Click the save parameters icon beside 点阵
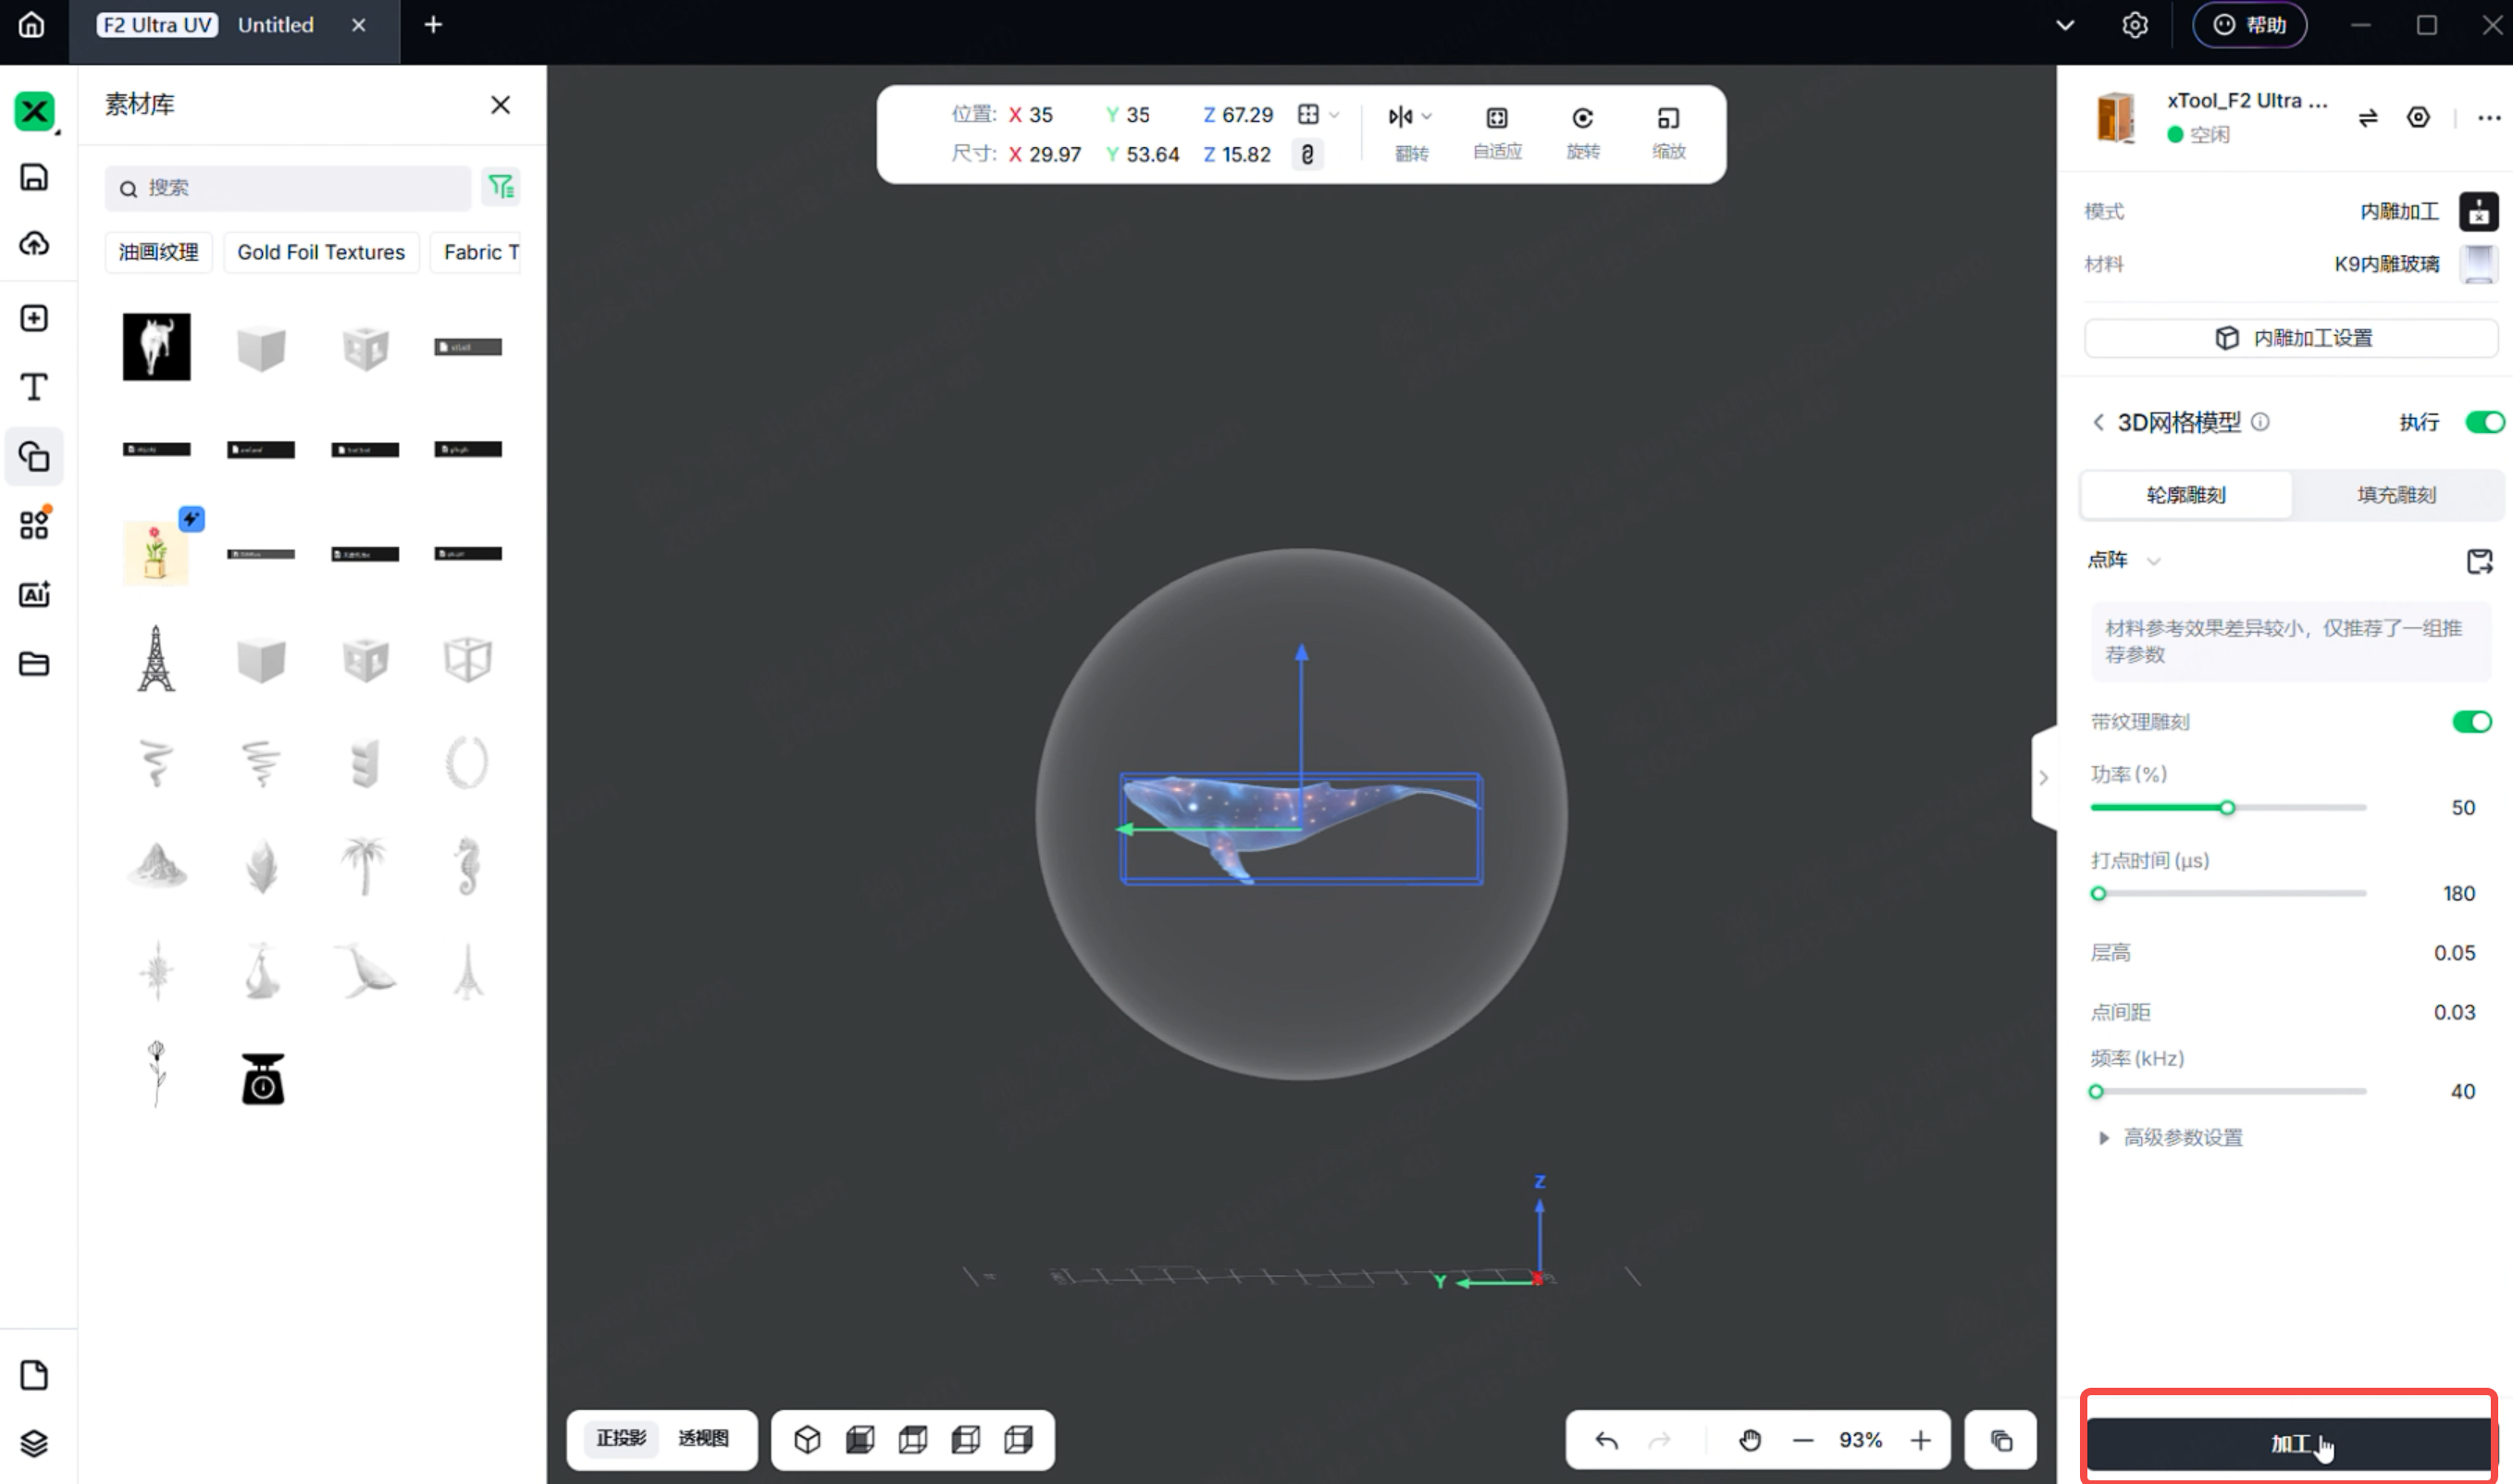The width and height of the screenshot is (2513, 1484). (2479, 561)
